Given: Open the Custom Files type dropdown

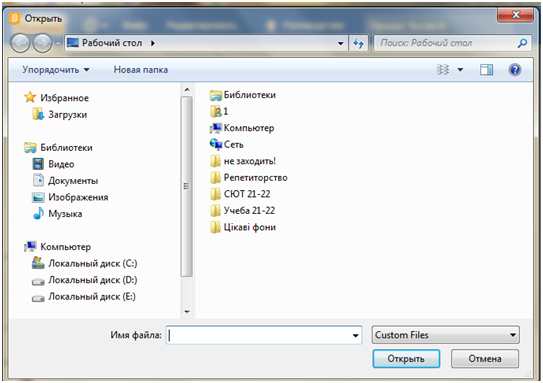Looking at the screenshot, I should pos(445,335).
